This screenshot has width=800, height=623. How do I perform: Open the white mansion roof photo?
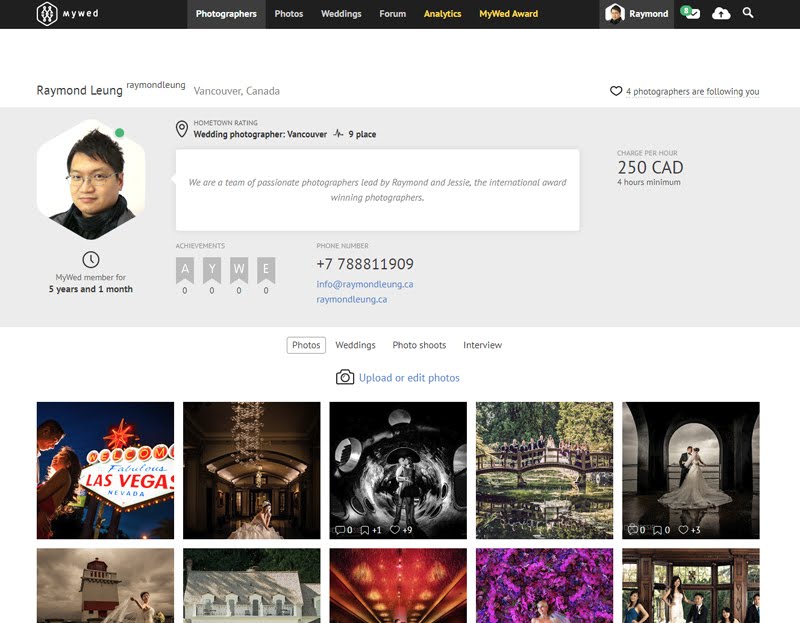252,586
